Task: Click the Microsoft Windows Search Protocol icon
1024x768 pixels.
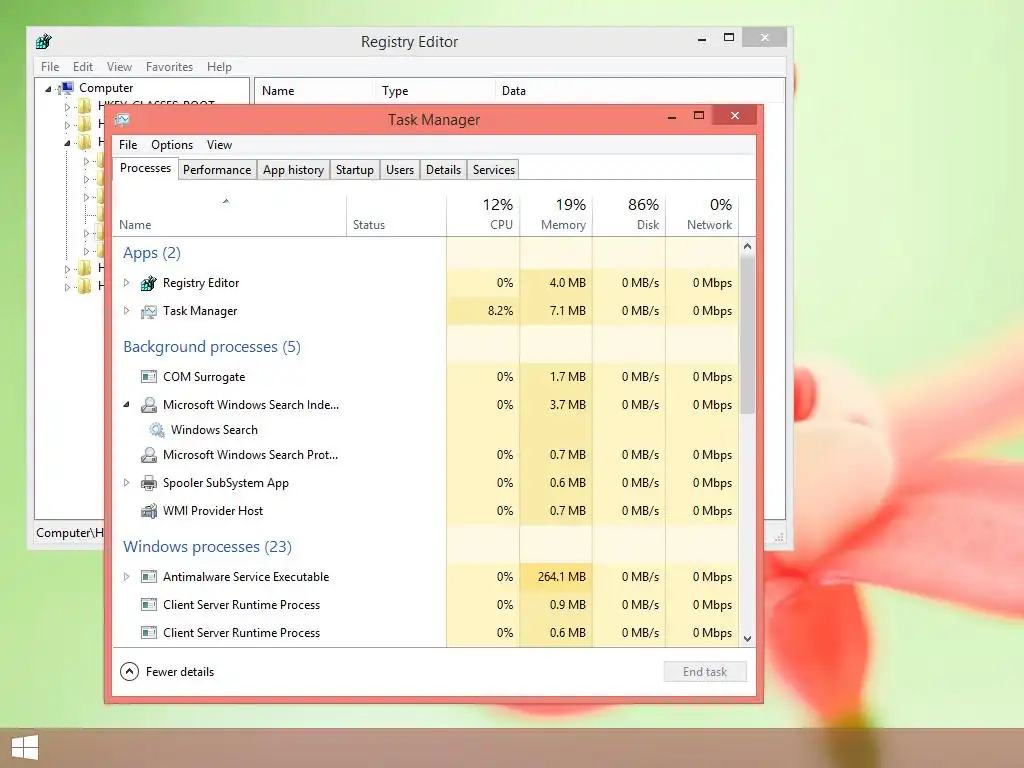Action: (x=149, y=455)
